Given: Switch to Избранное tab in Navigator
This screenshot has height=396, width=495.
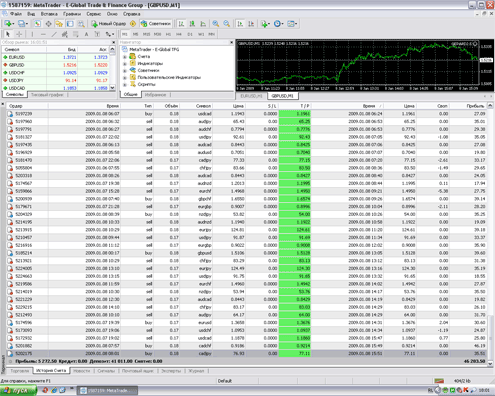Looking at the screenshot, I should (x=155, y=95).
